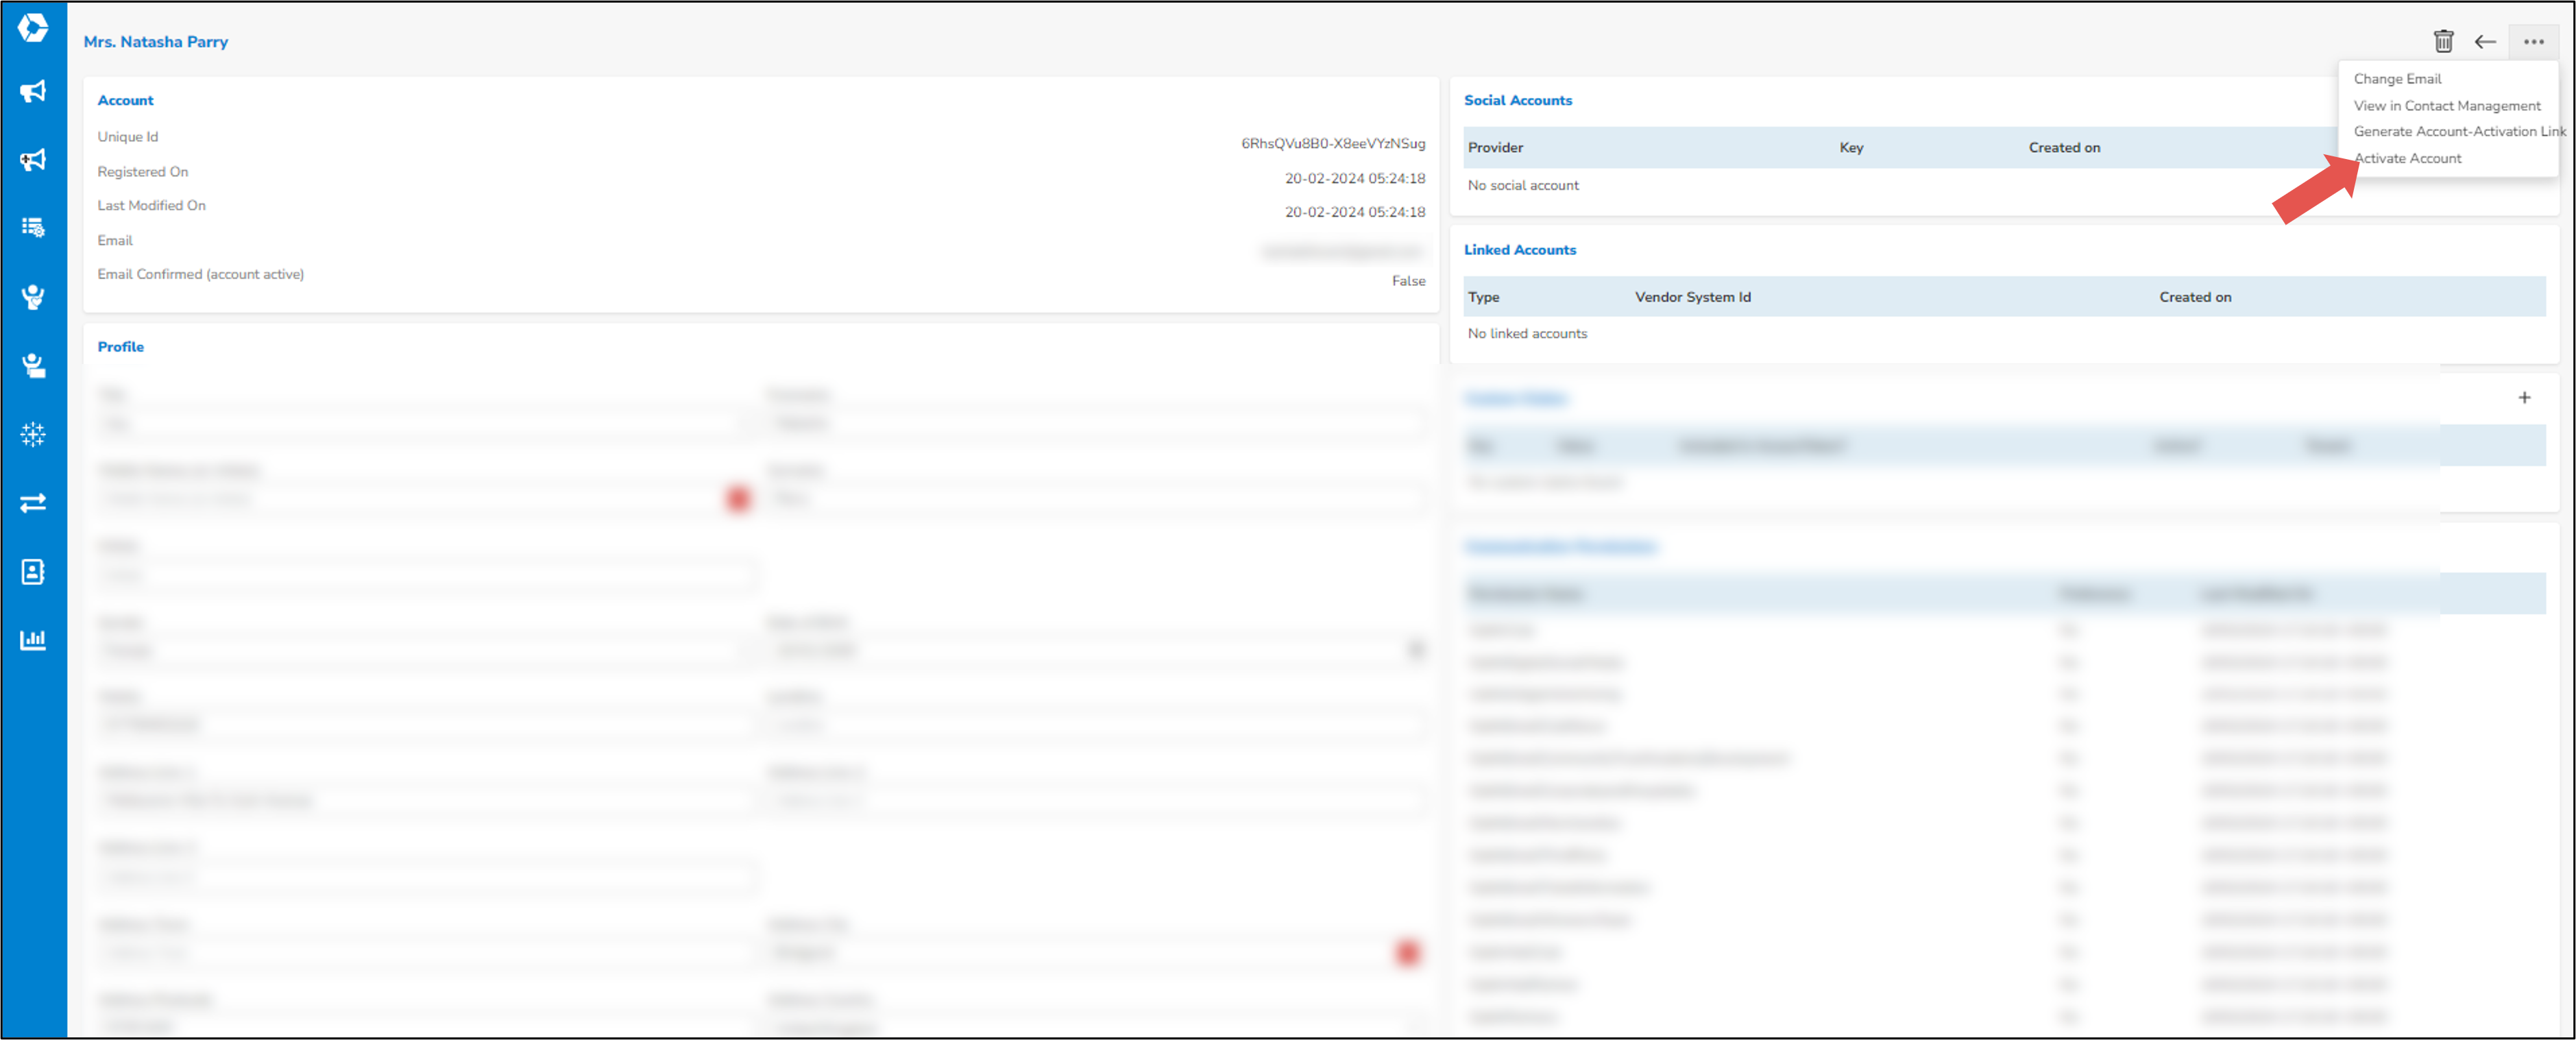Screen dimensions: 2576x1040
Task: Click Created on header in Social Accounts
Action: coord(2064,148)
